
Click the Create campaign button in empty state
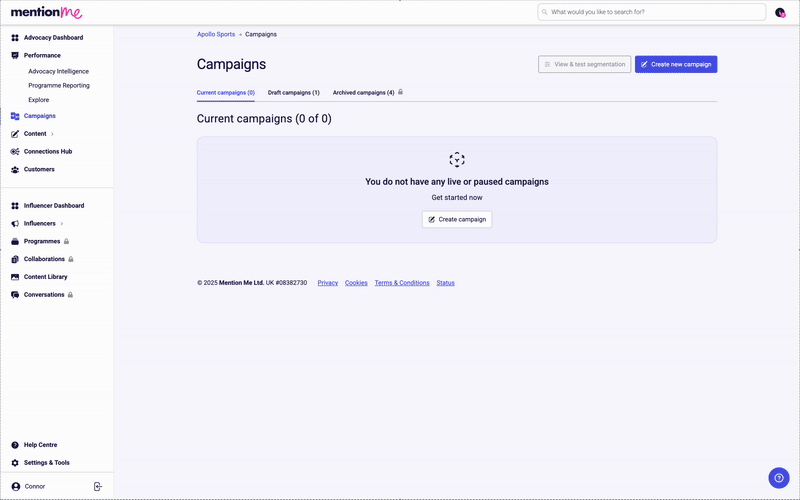tap(457, 219)
